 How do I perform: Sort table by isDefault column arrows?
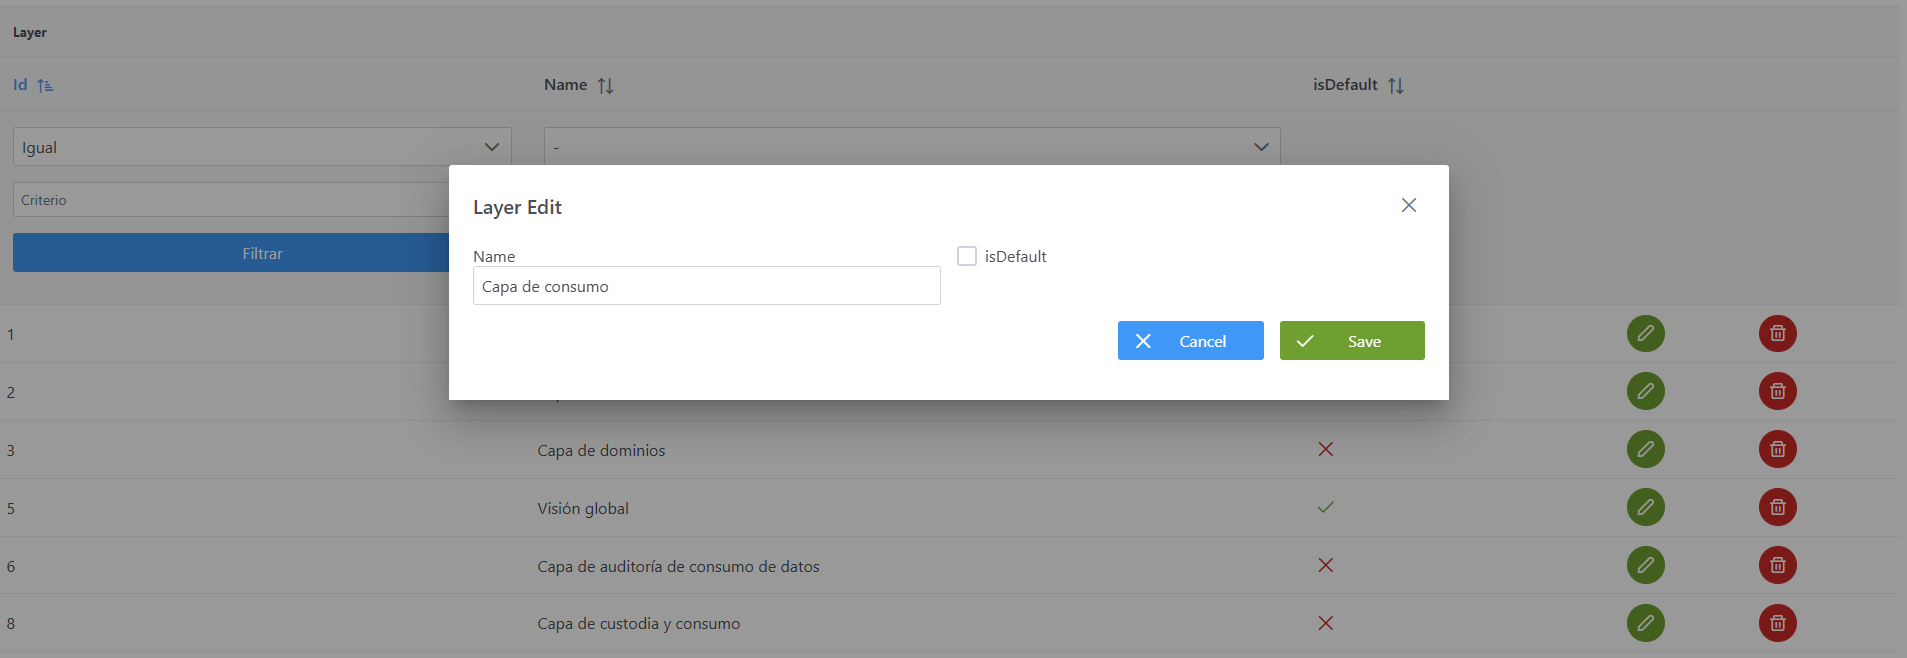pyautogui.click(x=1395, y=86)
